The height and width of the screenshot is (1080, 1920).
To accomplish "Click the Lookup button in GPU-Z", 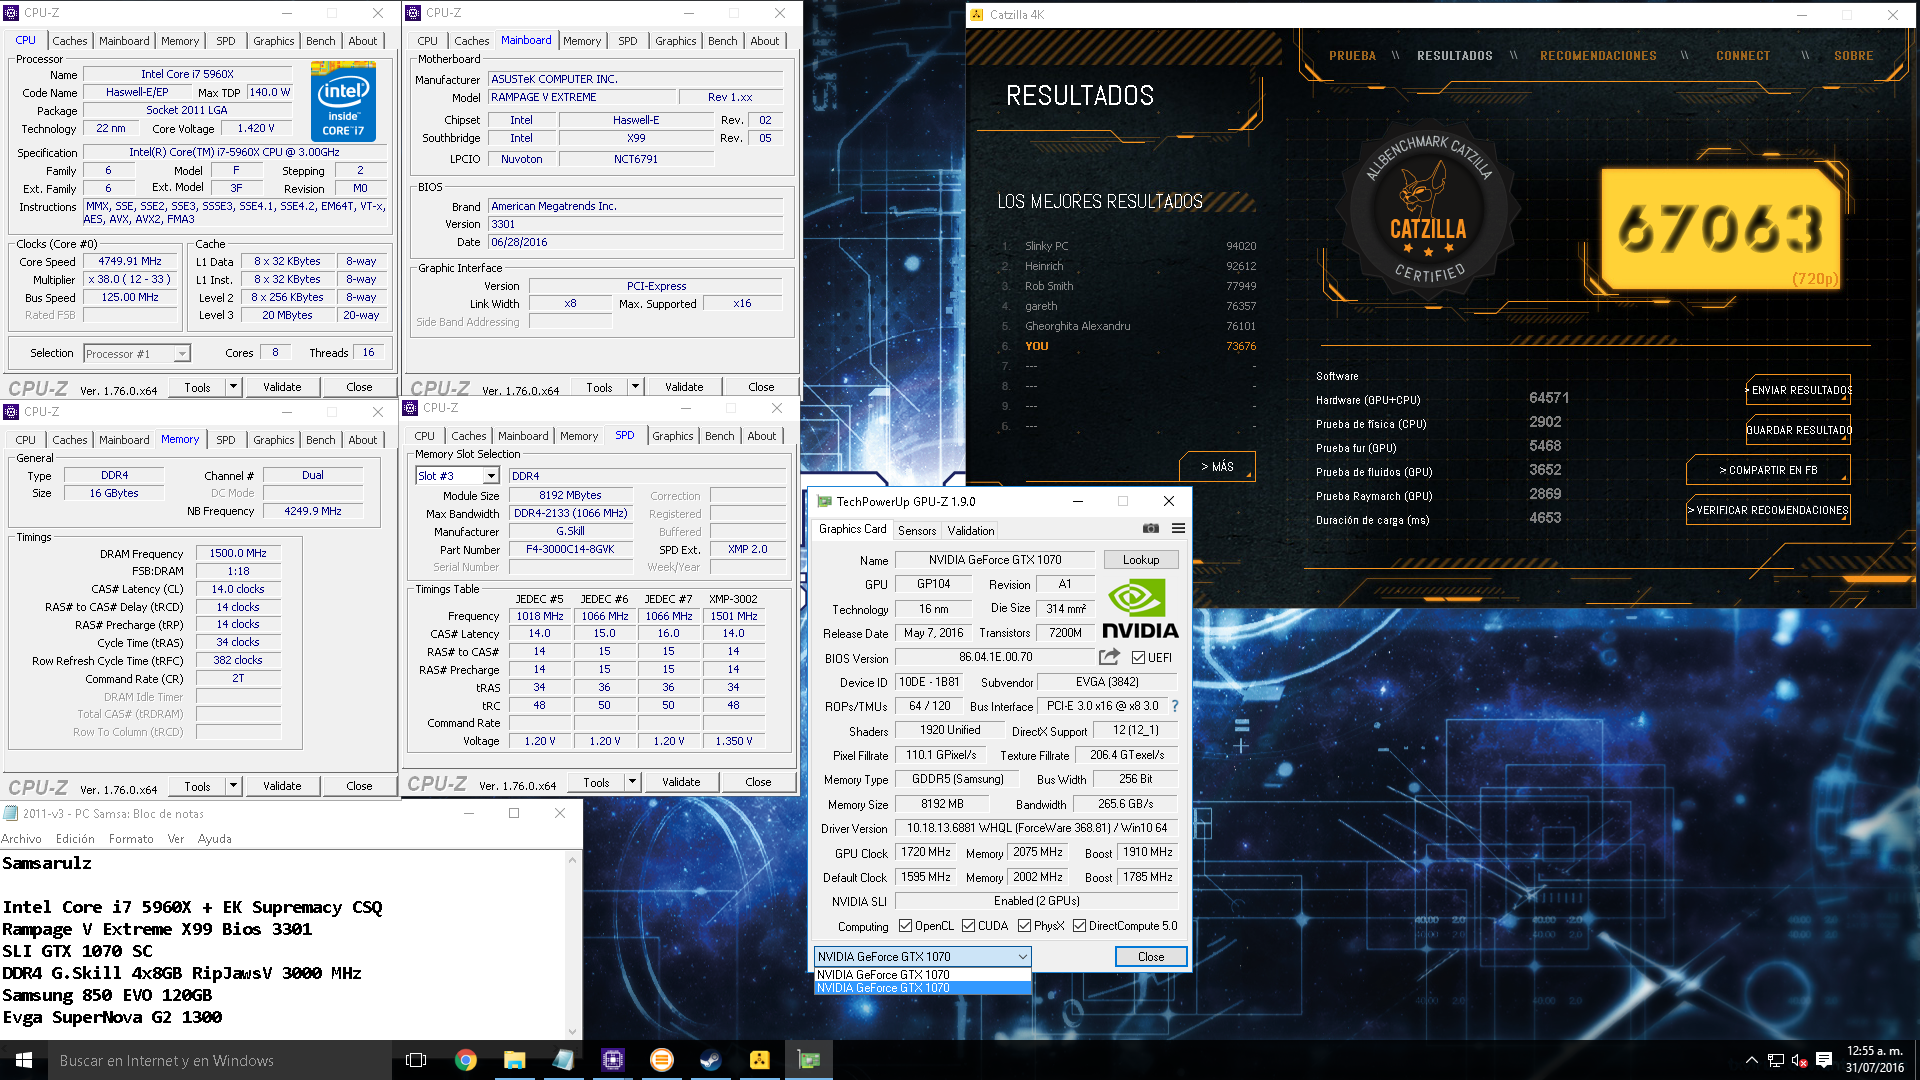I will coord(1141,560).
